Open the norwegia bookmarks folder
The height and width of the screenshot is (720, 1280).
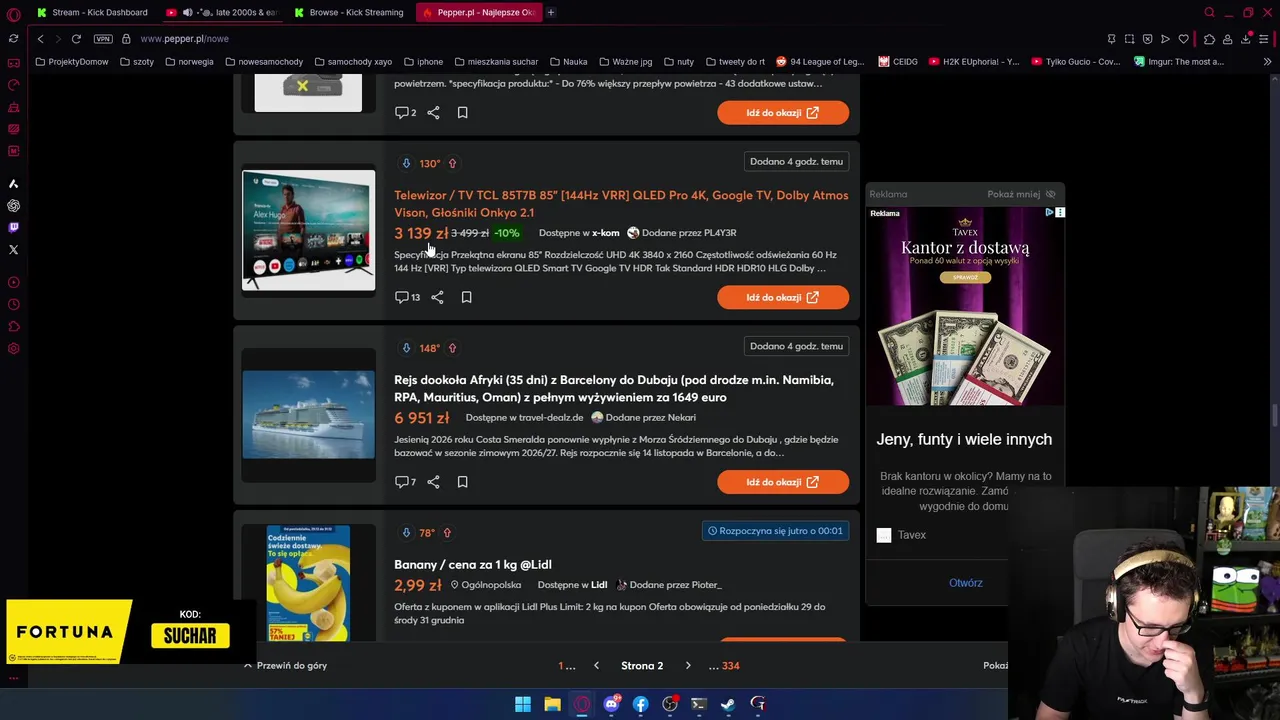[189, 61]
